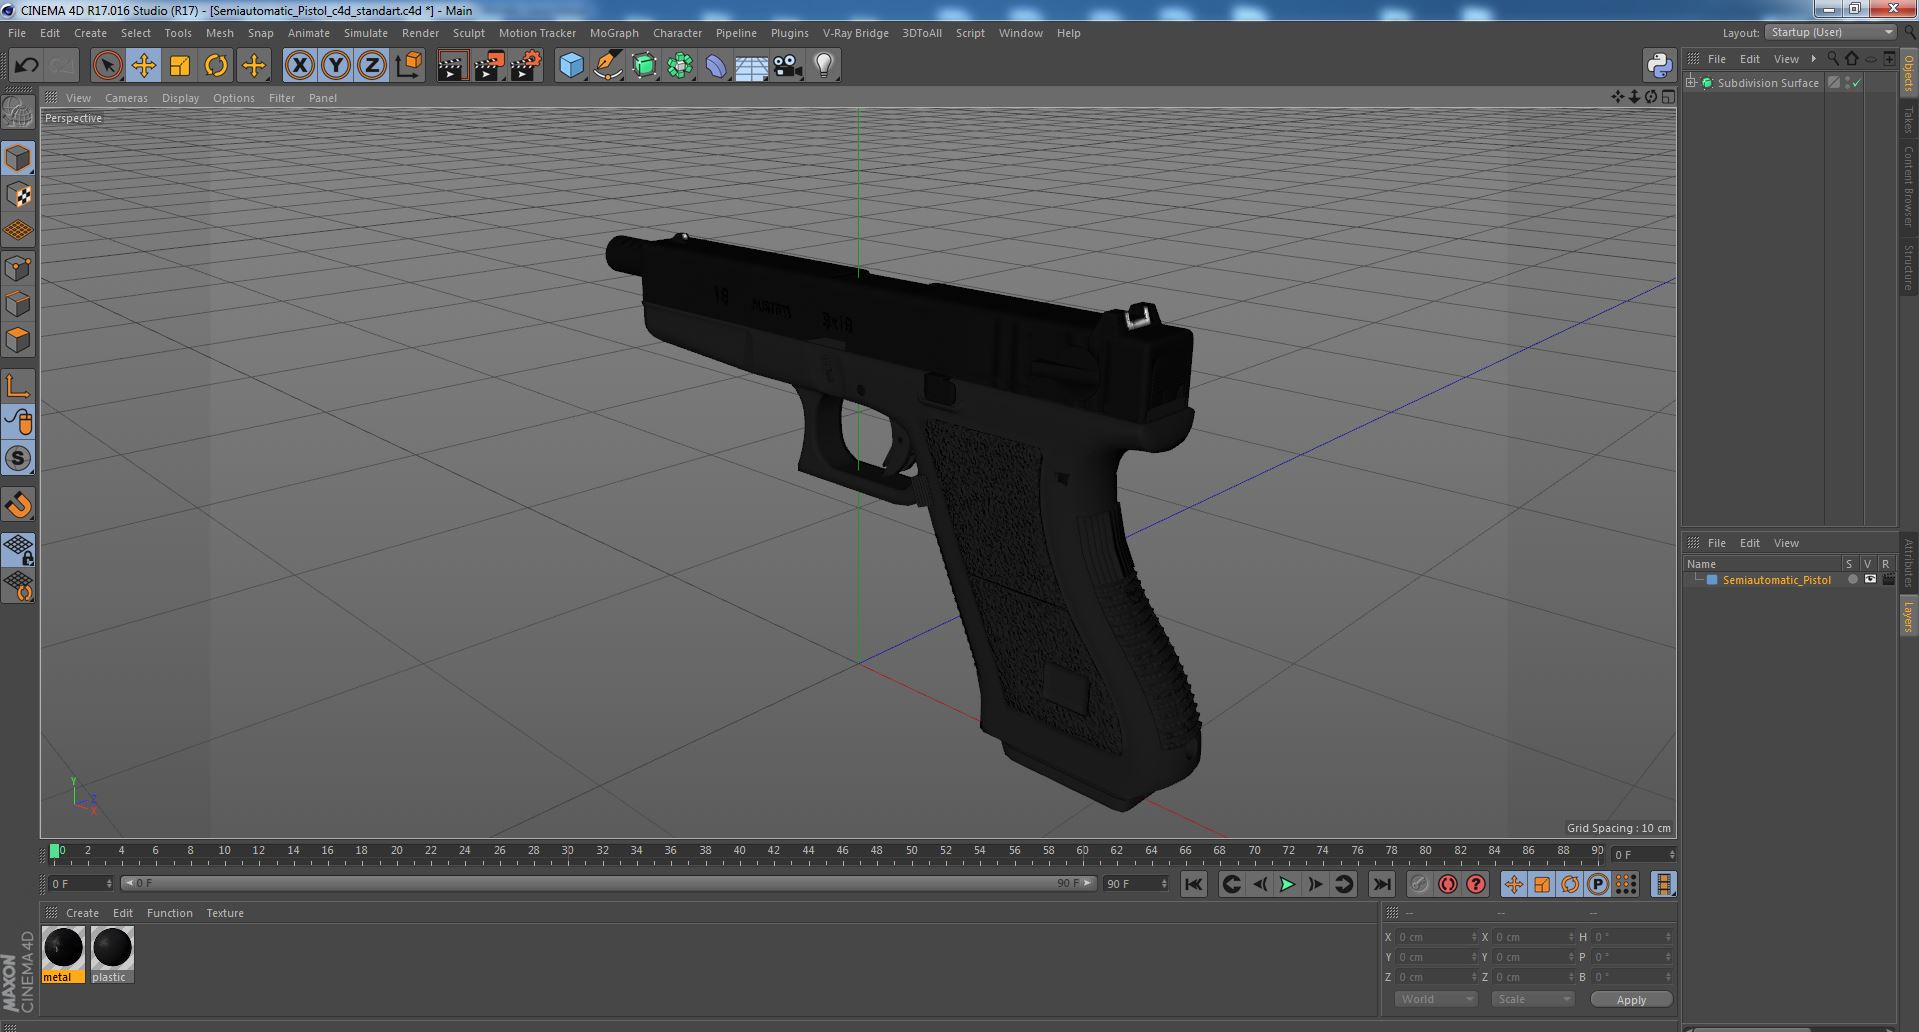Open Material Manager Create menu

click(82, 913)
